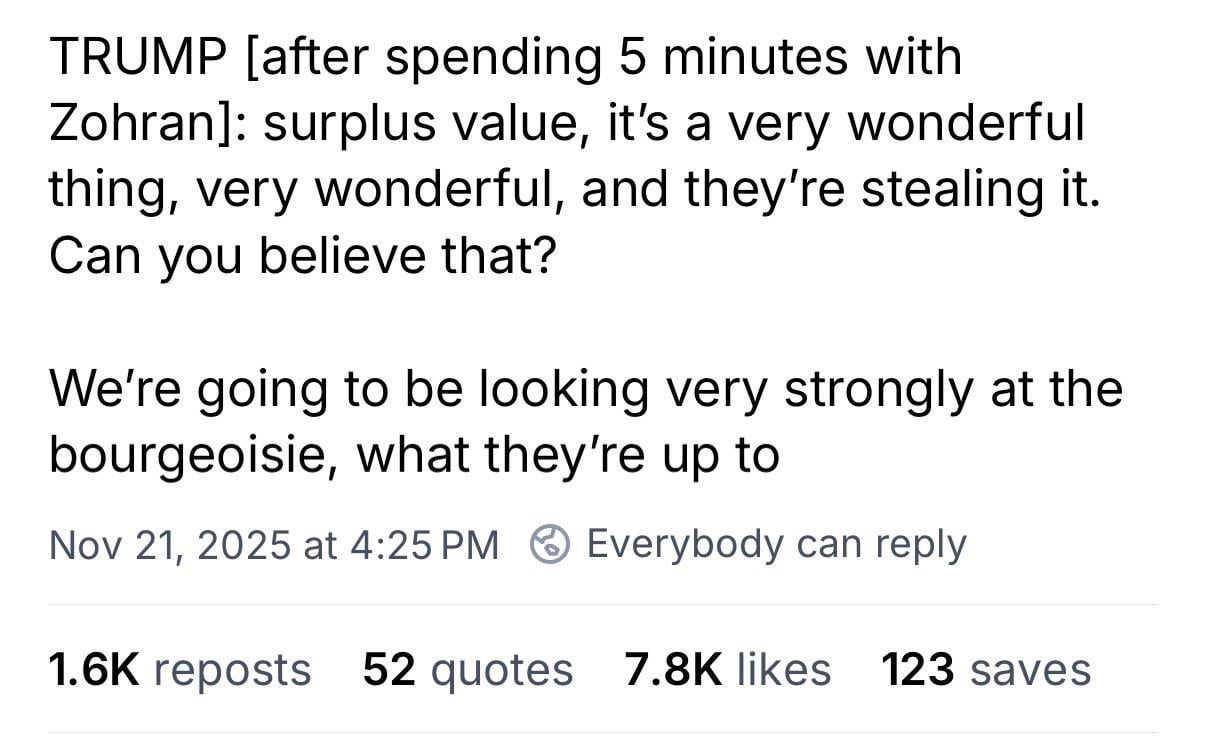The width and height of the screenshot is (1206, 753).
Task: Click the "1.6K" repost count number
Action: 93,669
